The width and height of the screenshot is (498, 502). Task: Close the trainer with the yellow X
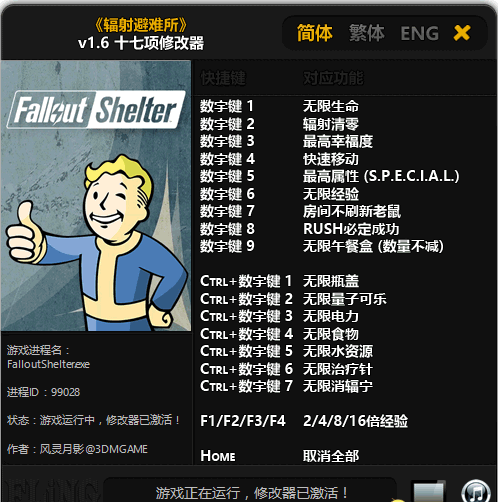click(x=462, y=33)
